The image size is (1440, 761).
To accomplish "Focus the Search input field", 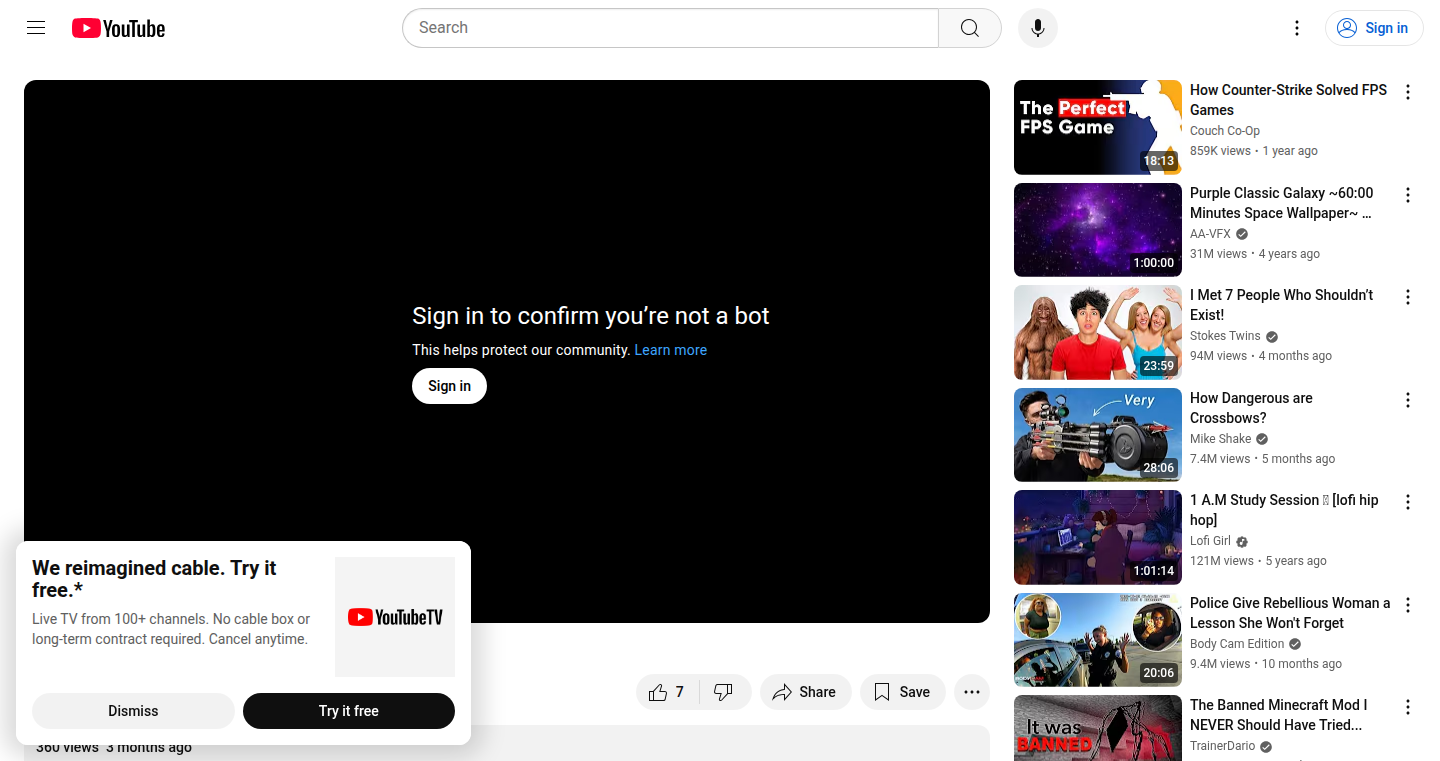I will [670, 28].
